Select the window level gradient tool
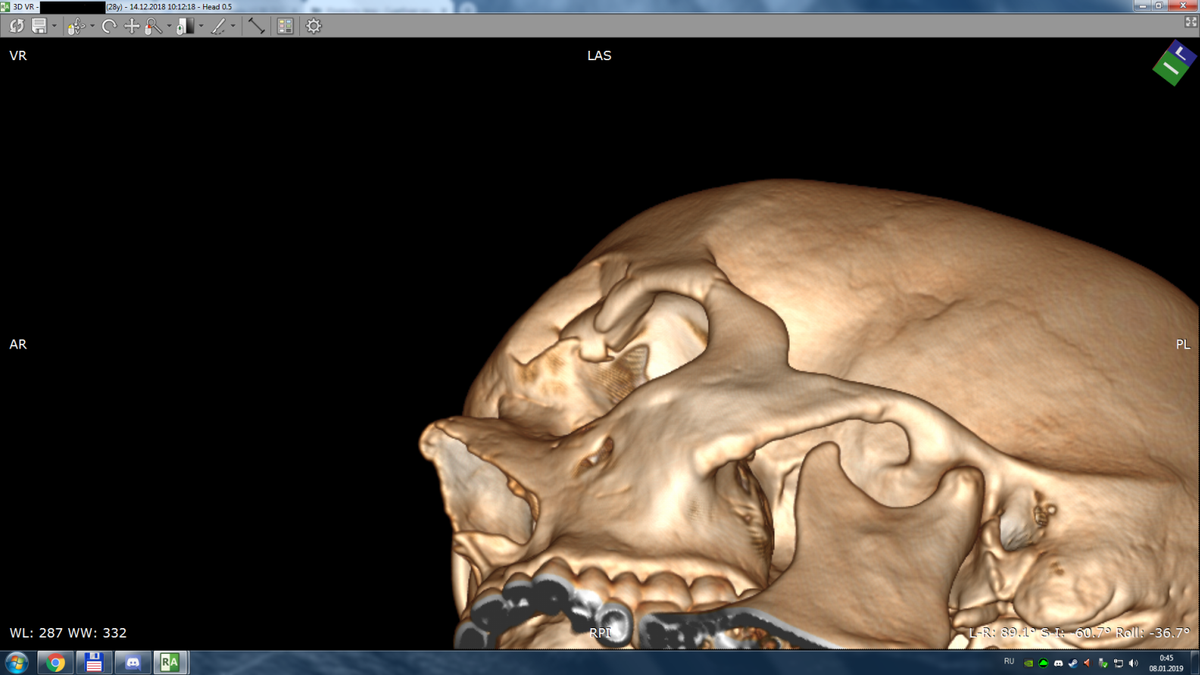The image size is (1200, 675). pos(186,27)
